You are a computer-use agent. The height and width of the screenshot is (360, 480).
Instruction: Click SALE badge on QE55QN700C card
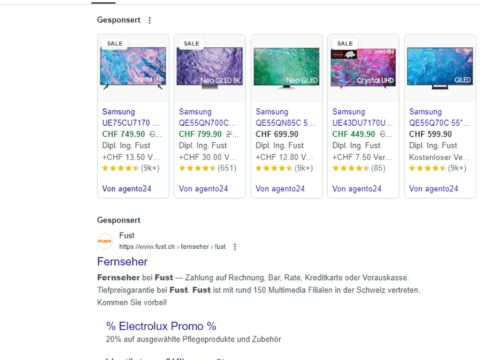click(191, 44)
